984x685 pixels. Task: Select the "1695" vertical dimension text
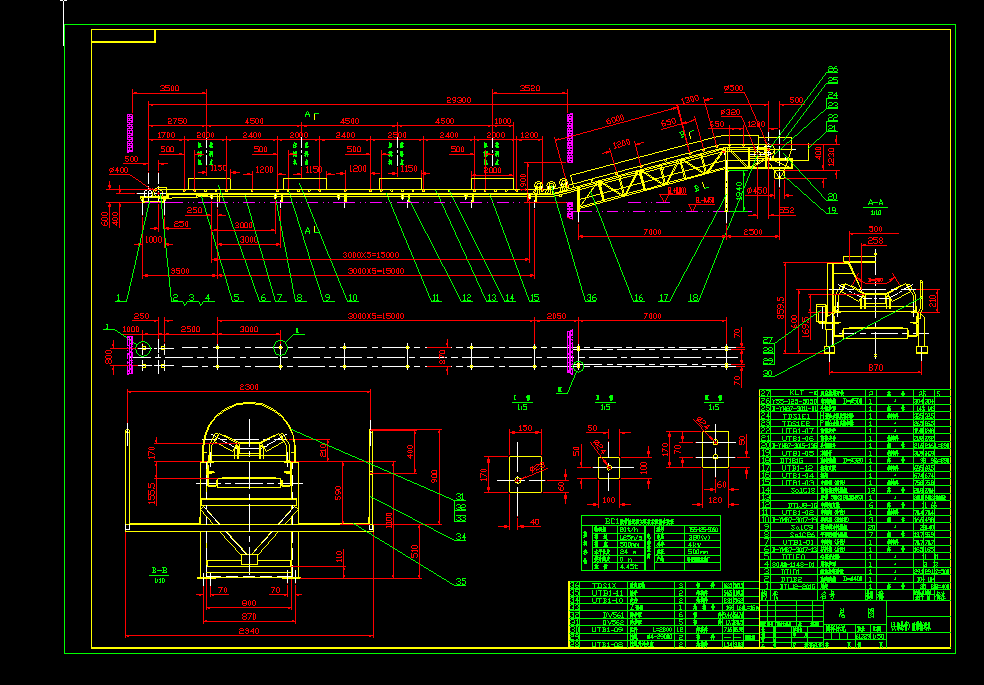pos(806,326)
